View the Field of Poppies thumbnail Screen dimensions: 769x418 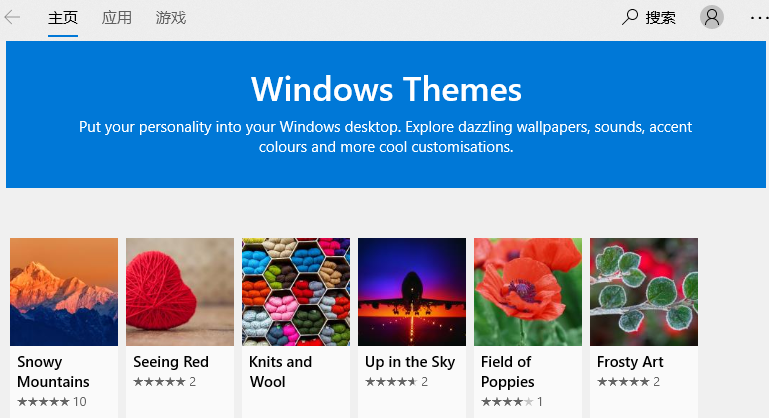pyautogui.click(x=528, y=292)
